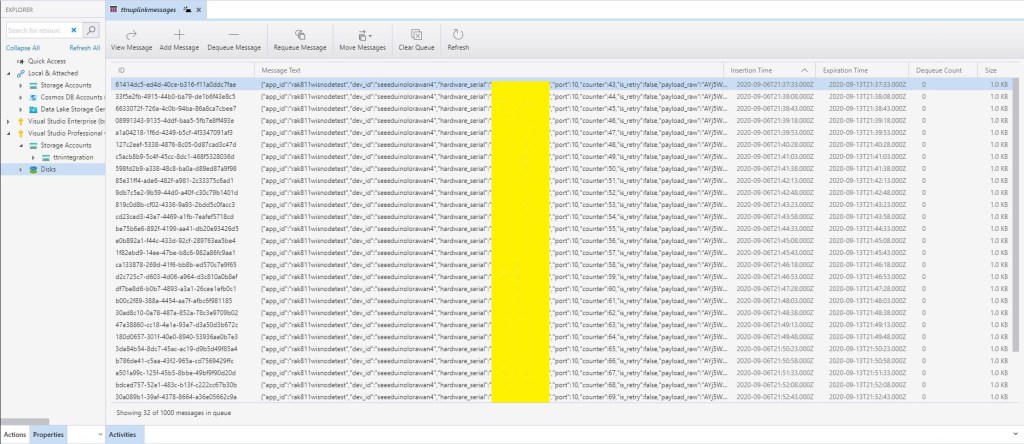Open the Activities tab
The width and height of the screenshot is (1024, 444).
[122, 435]
